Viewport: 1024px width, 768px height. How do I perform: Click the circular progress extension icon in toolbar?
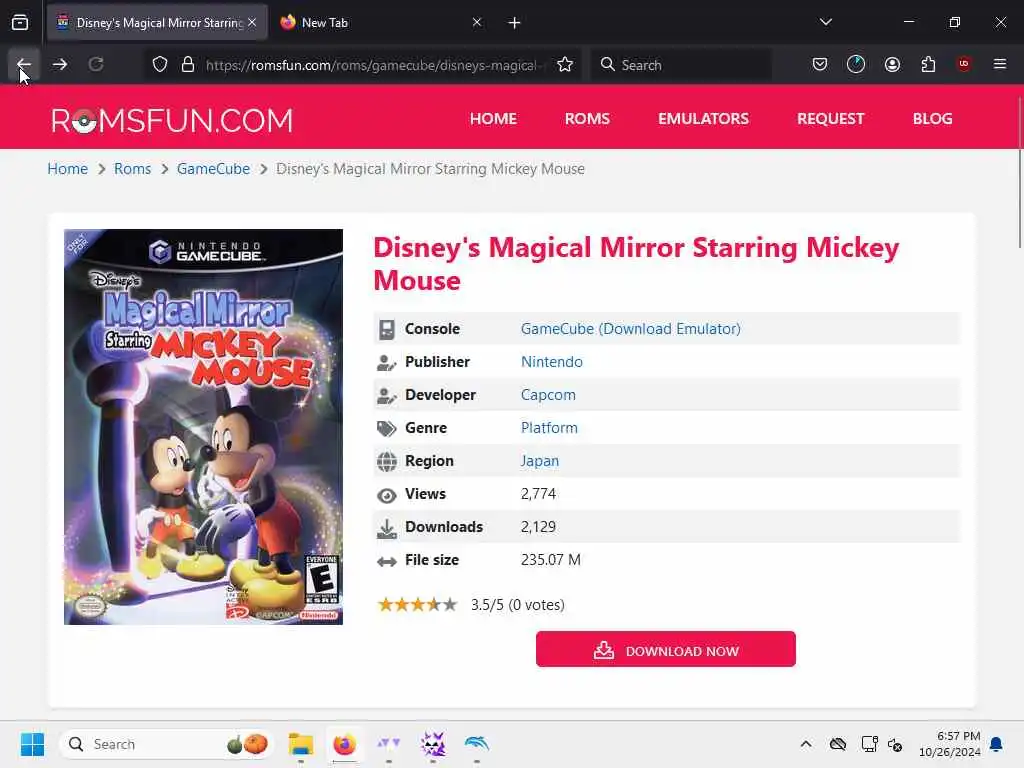pyautogui.click(x=856, y=64)
